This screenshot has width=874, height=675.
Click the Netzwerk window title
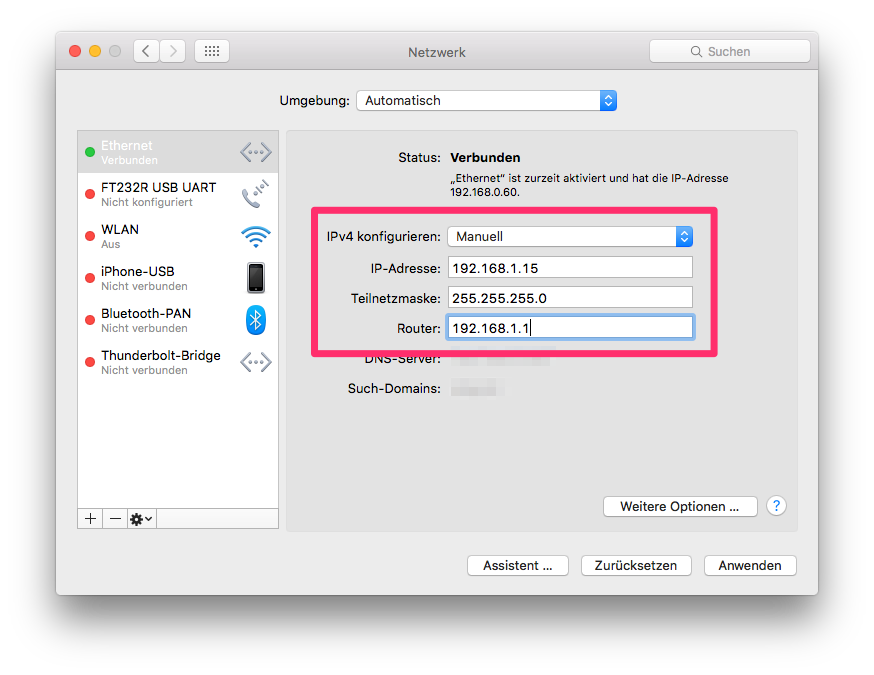(436, 52)
